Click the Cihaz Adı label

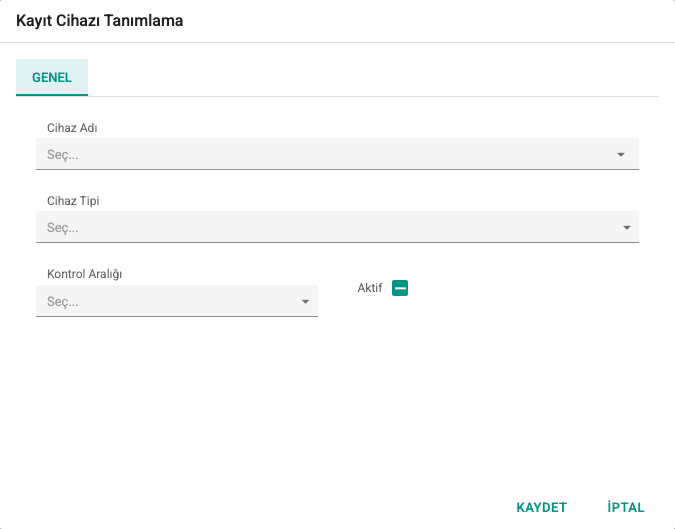coord(72,128)
